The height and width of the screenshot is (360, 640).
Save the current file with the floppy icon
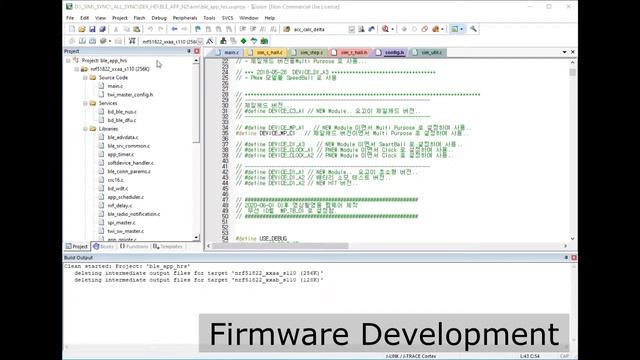92,29
